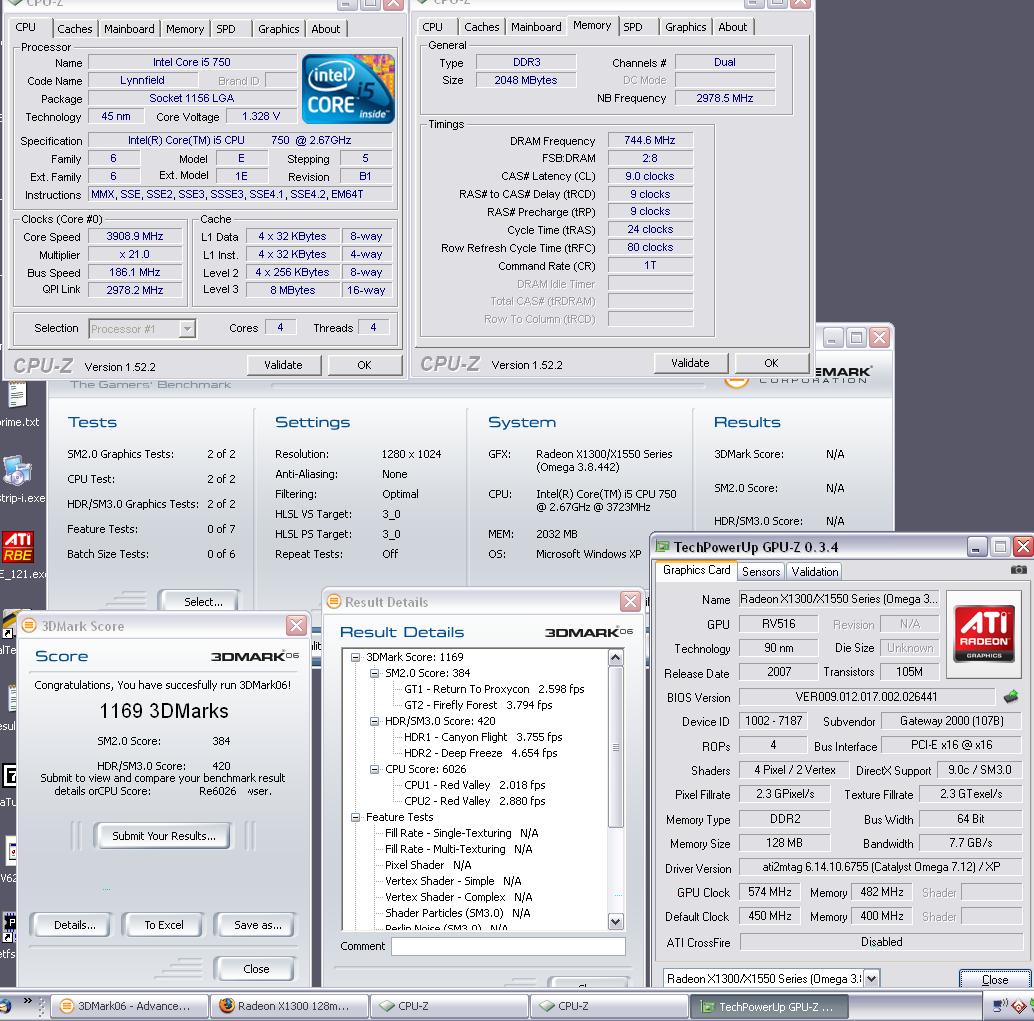Select Vertex Shader - Complex row
The width and height of the screenshot is (1034, 1021).
point(458,897)
